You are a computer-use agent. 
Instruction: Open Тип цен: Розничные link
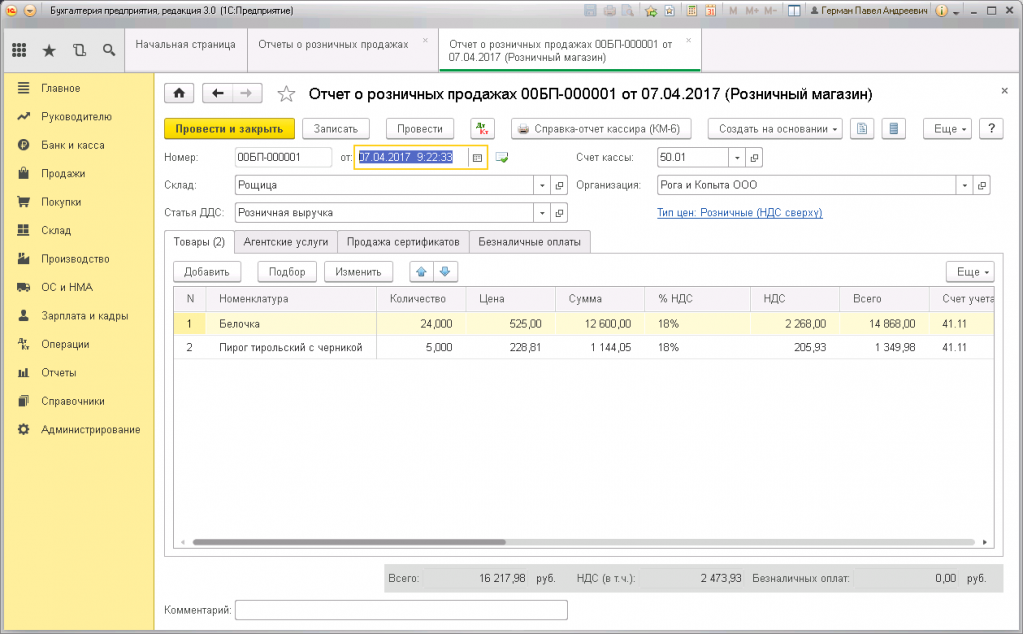point(739,213)
